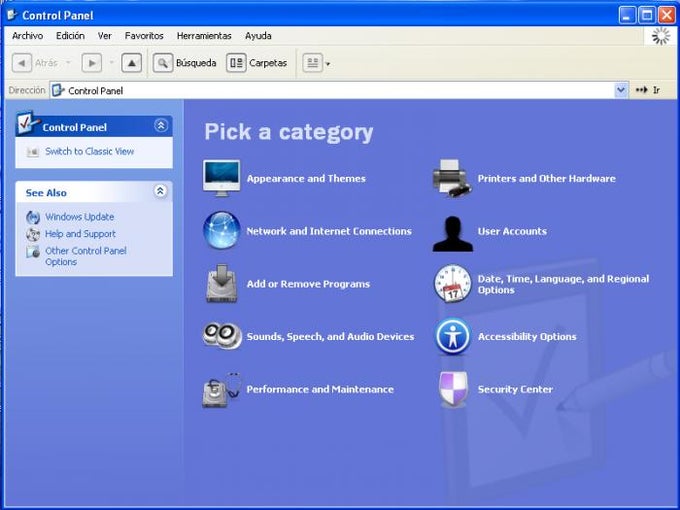Click the Printers and Other Hardware label

pos(546,178)
